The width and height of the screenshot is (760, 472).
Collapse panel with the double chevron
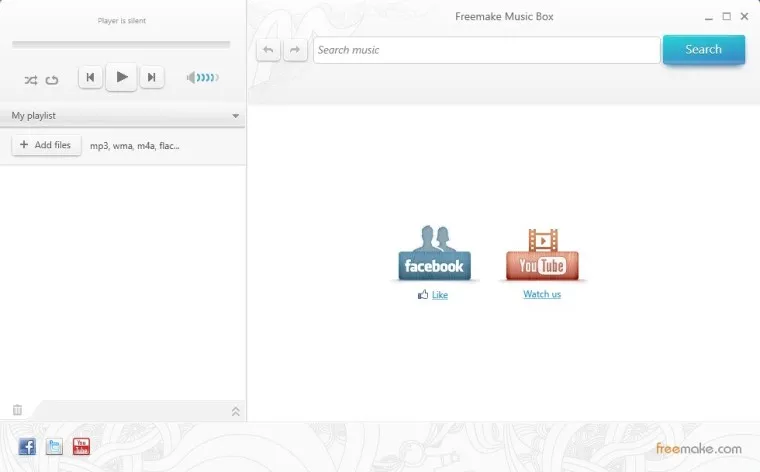tap(236, 411)
